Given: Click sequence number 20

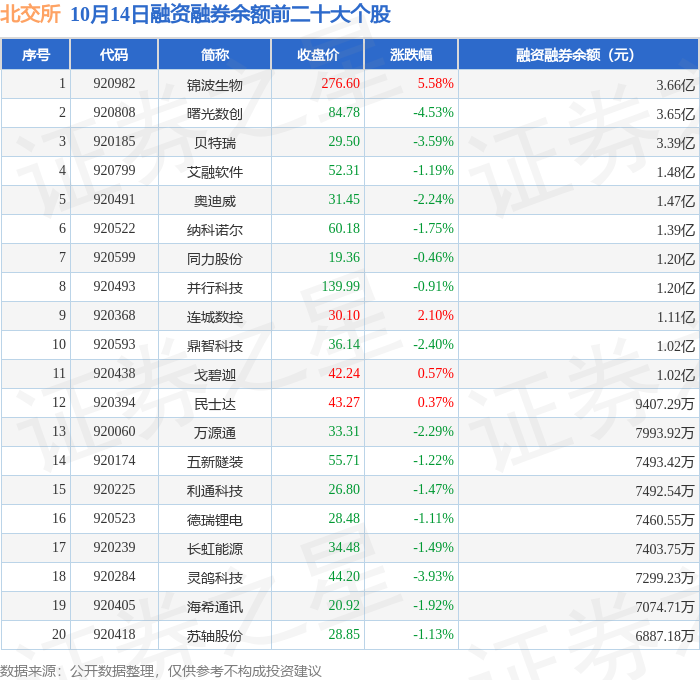Looking at the screenshot, I should [x=59, y=635].
